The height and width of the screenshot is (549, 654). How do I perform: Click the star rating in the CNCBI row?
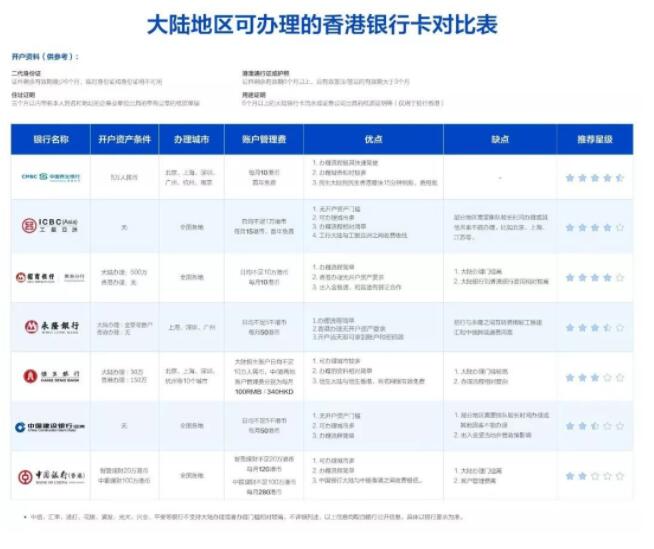[x=594, y=178]
